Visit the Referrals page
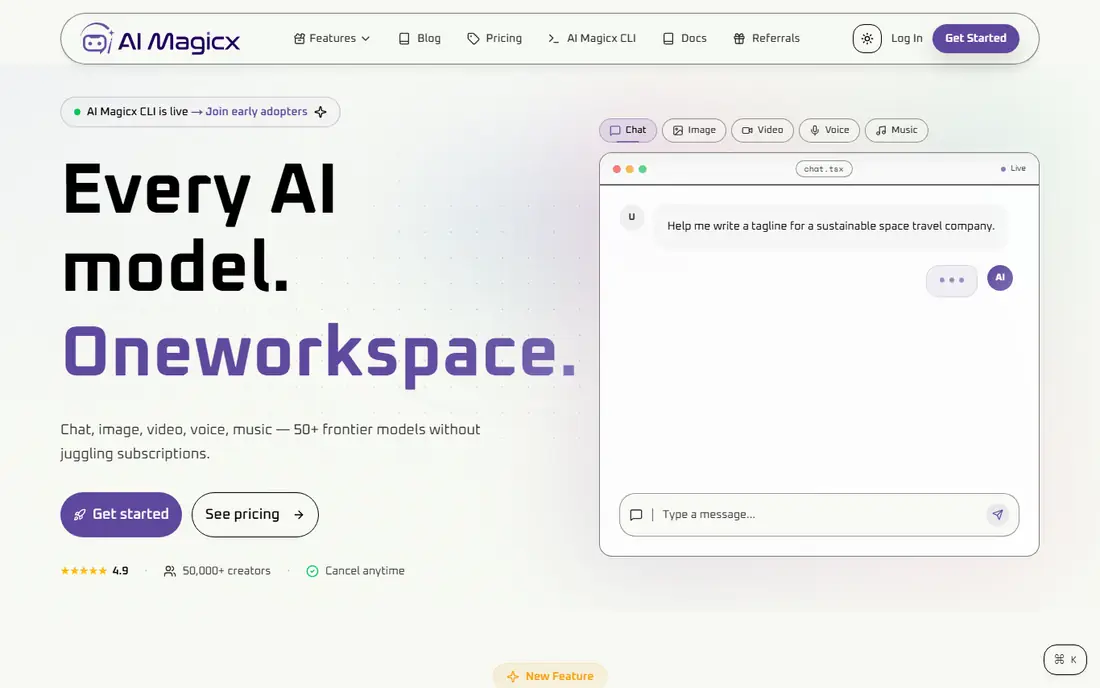Image resolution: width=1100 pixels, height=688 pixels. pyautogui.click(x=767, y=39)
